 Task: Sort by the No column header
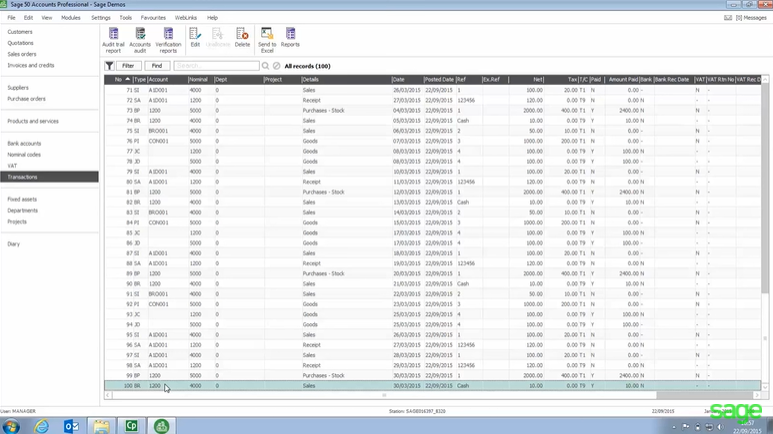[x=118, y=79]
